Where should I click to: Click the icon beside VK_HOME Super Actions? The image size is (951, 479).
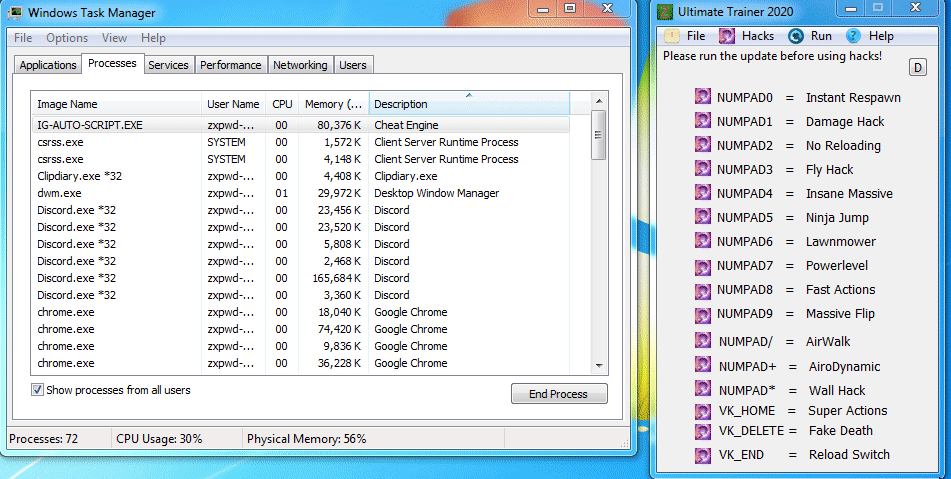[703, 410]
